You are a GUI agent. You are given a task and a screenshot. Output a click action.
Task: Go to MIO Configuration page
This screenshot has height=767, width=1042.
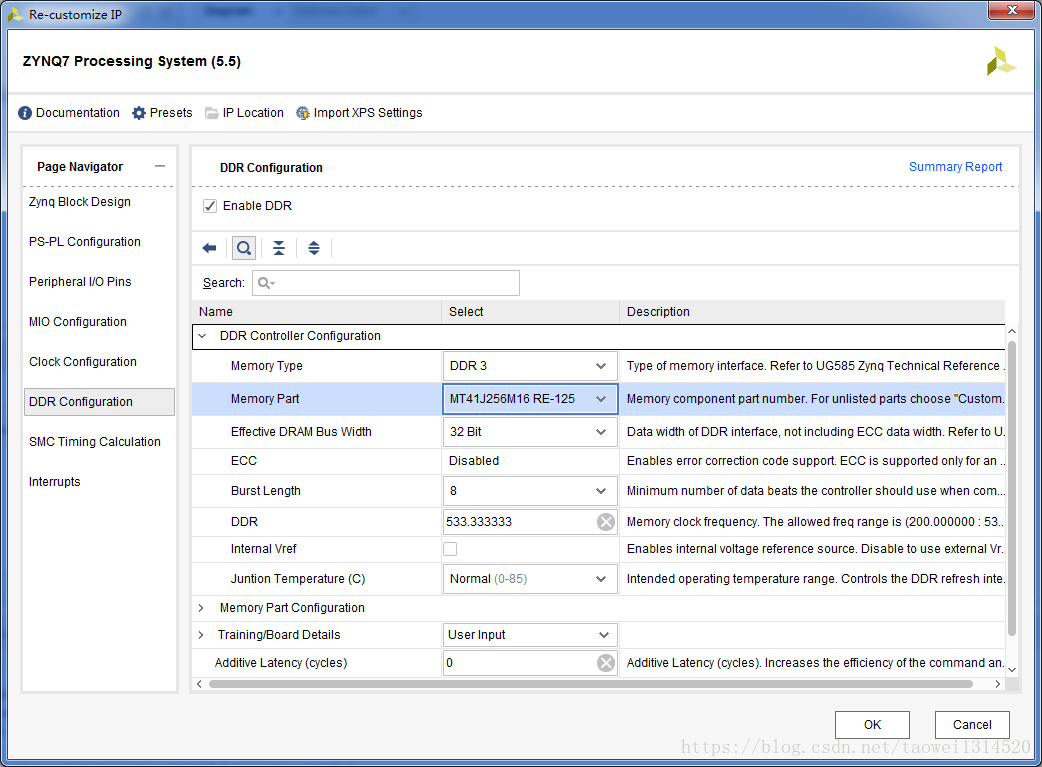(x=77, y=322)
